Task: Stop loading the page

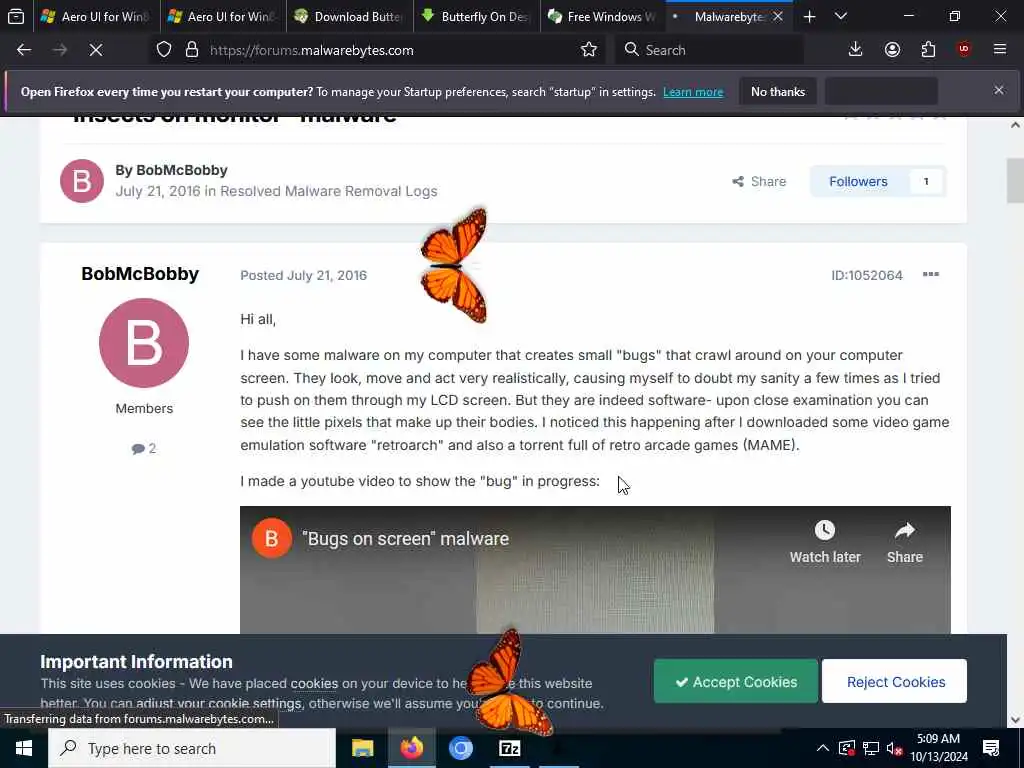Action: pos(96,50)
